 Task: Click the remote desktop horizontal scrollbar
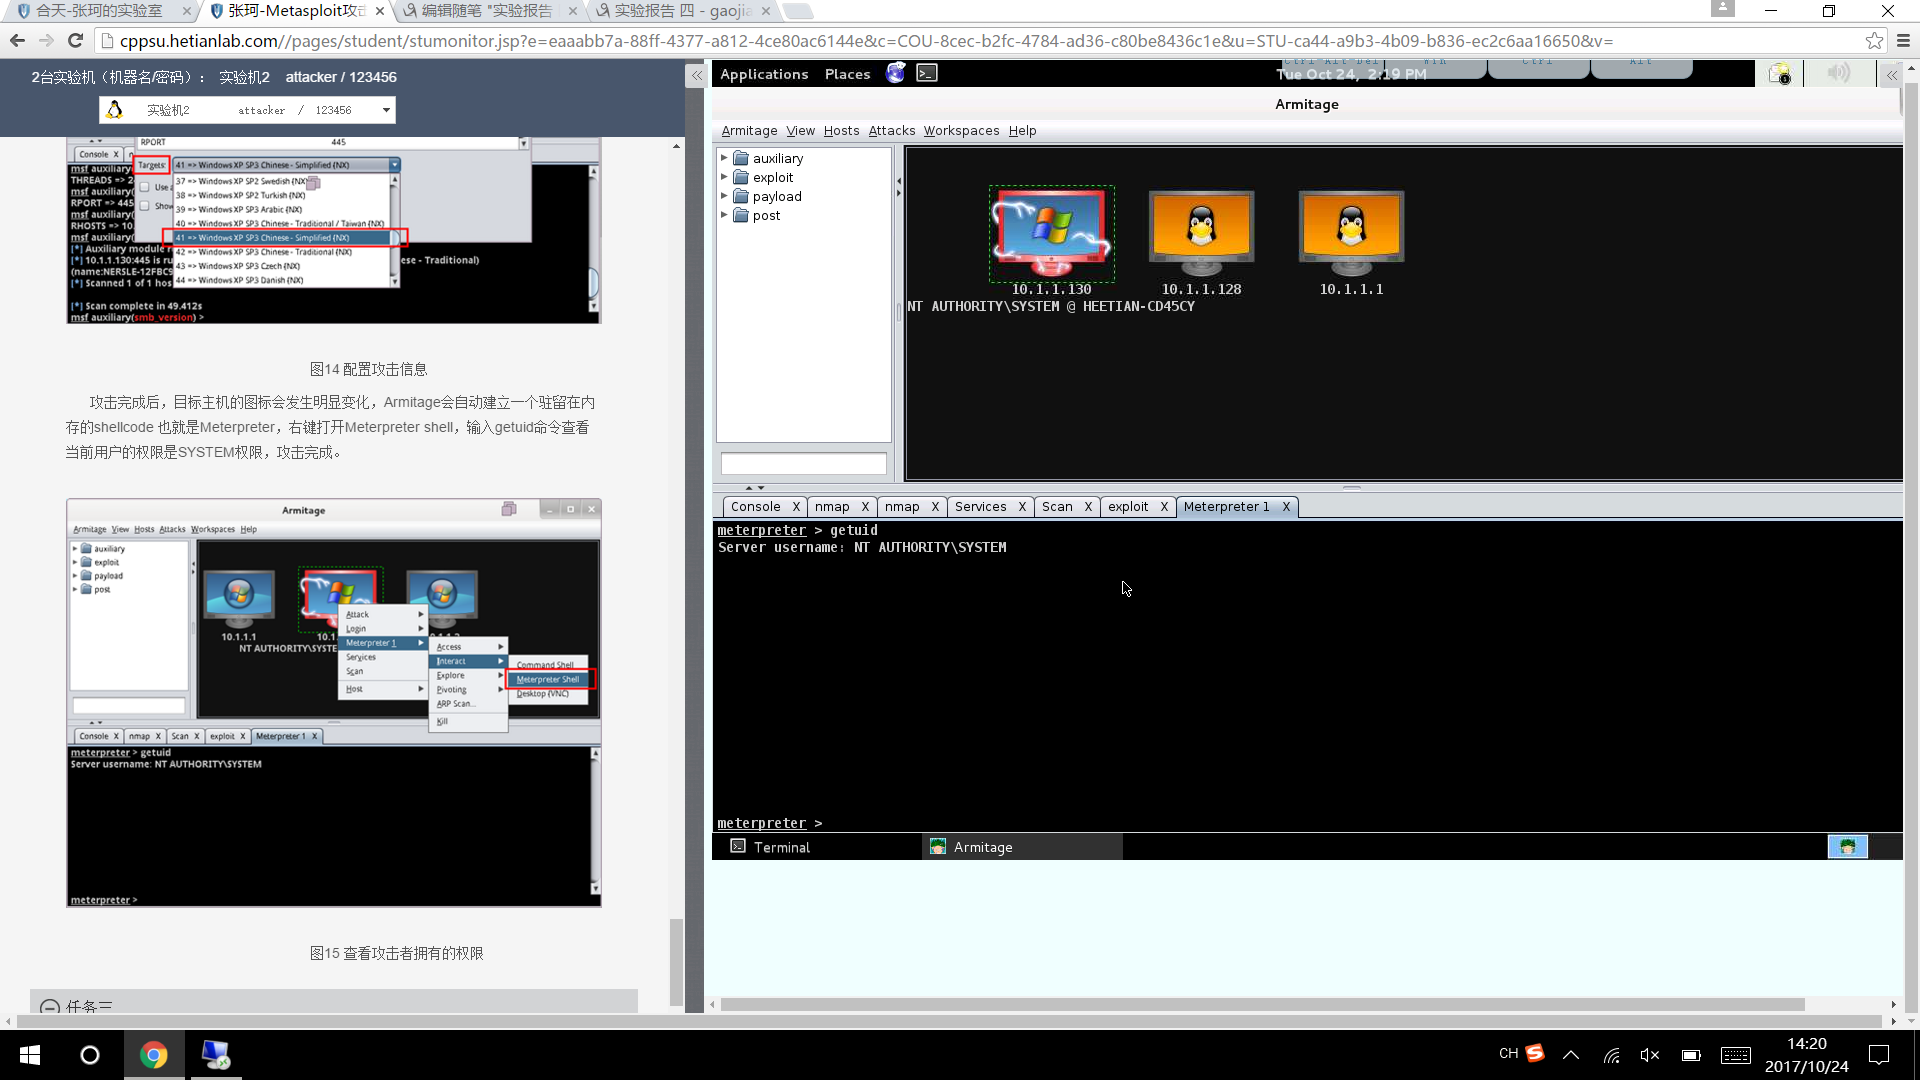(1262, 1004)
